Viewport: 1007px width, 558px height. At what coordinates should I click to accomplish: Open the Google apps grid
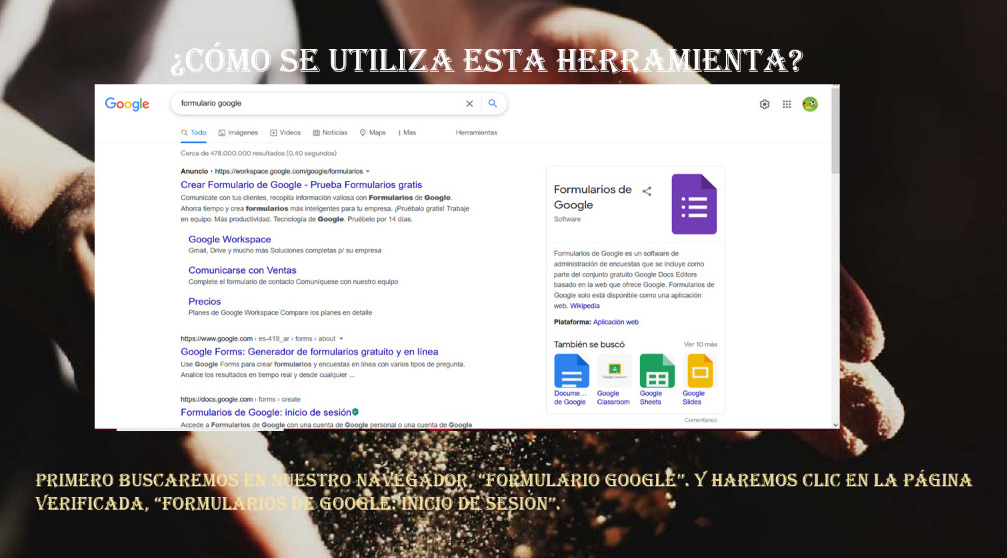point(787,104)
